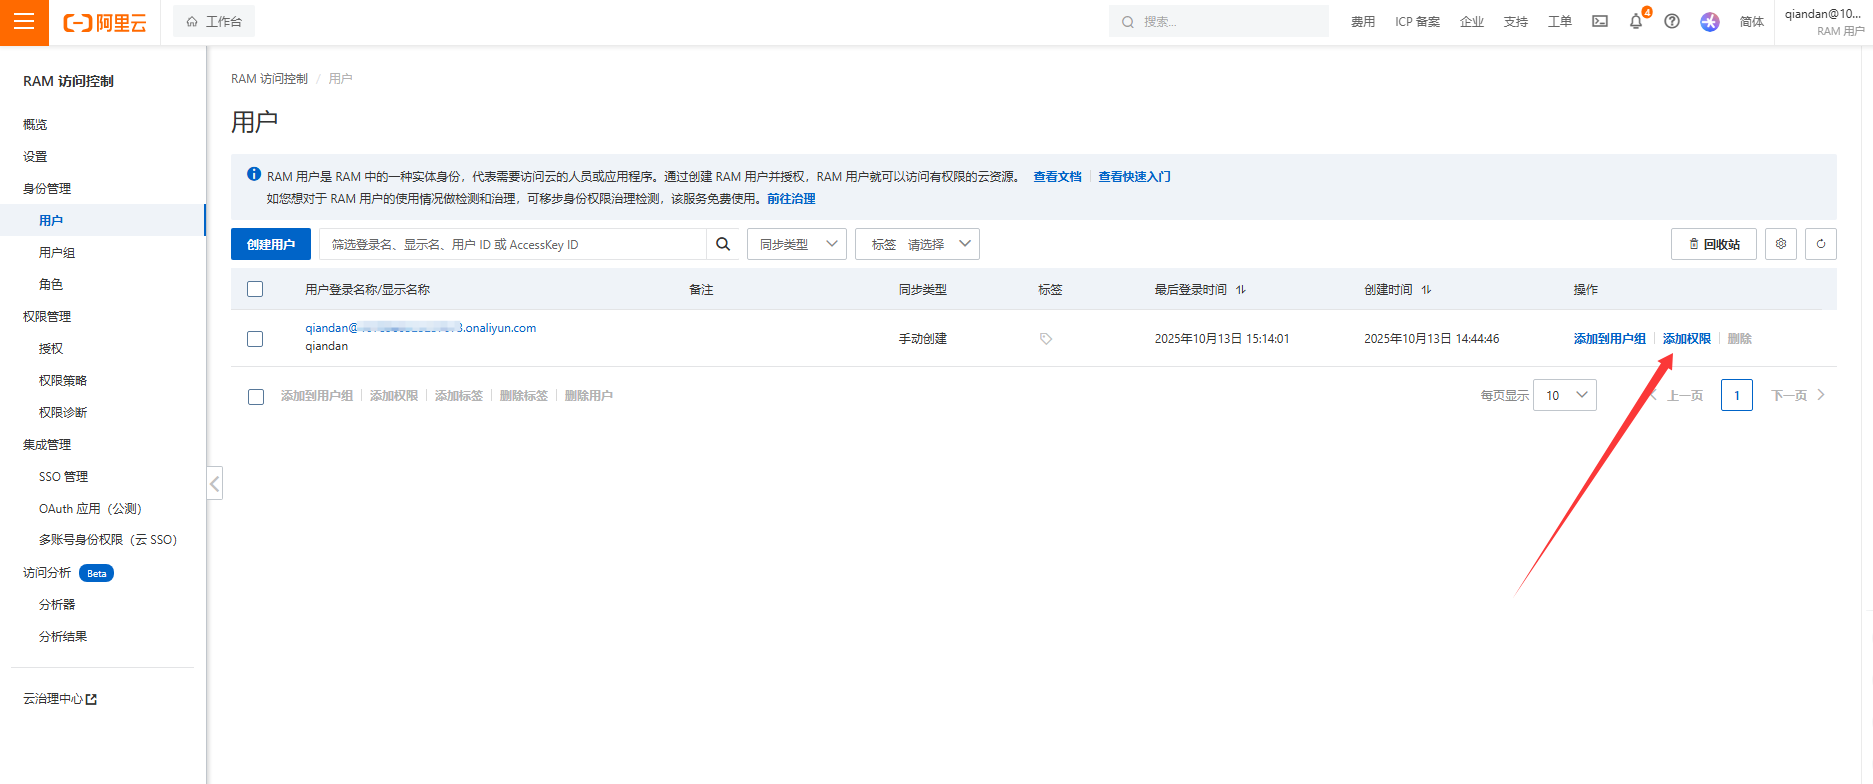
Task: Check the select-all checkbox in table header
Action: [x=255, y=289]
